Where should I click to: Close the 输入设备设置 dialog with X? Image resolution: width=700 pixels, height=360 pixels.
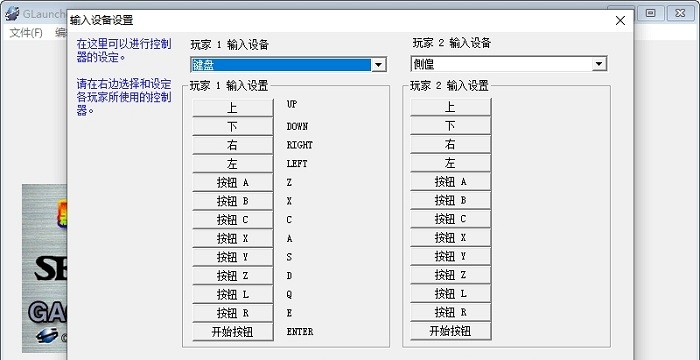(x=620, y=21)
